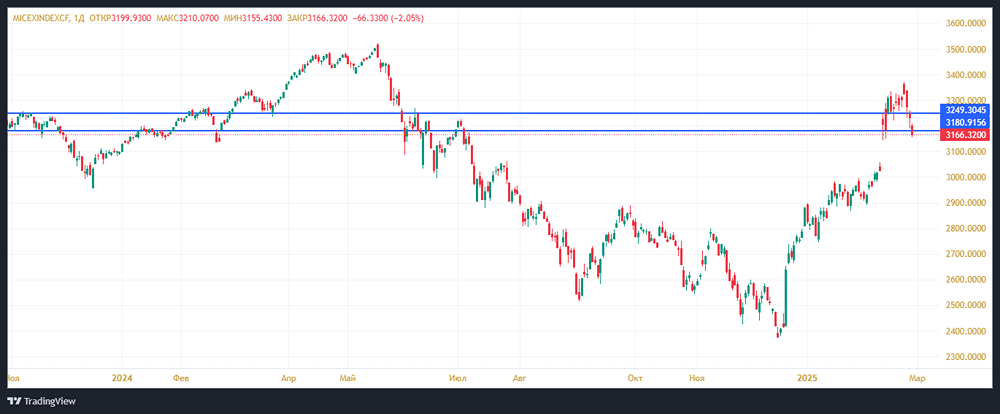Viewport: 1000px width, 414px height.
Task: Click the TradingView logo icon
Action: [x=14, y=400]
